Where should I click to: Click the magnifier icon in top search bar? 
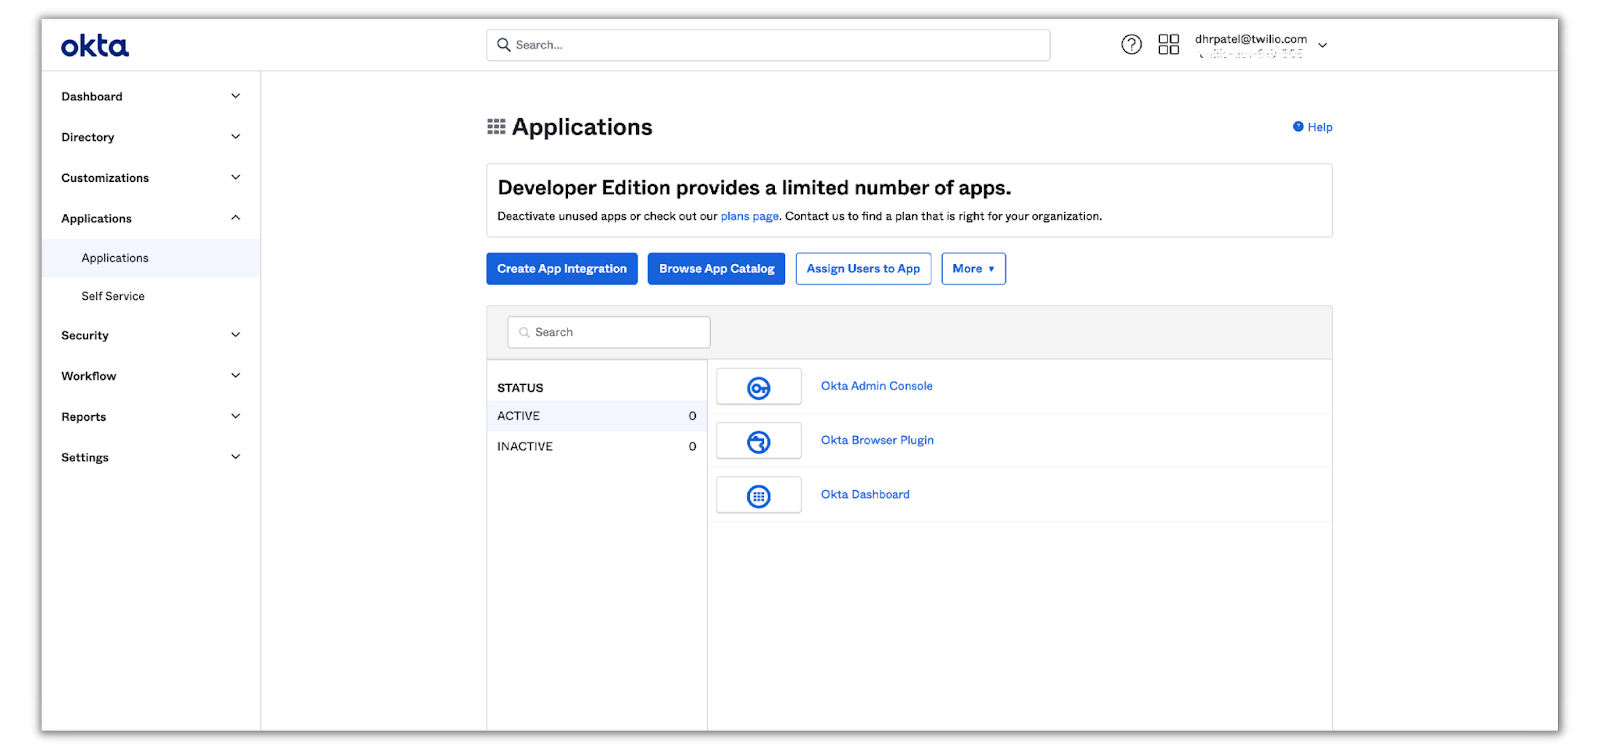[504, 45]
